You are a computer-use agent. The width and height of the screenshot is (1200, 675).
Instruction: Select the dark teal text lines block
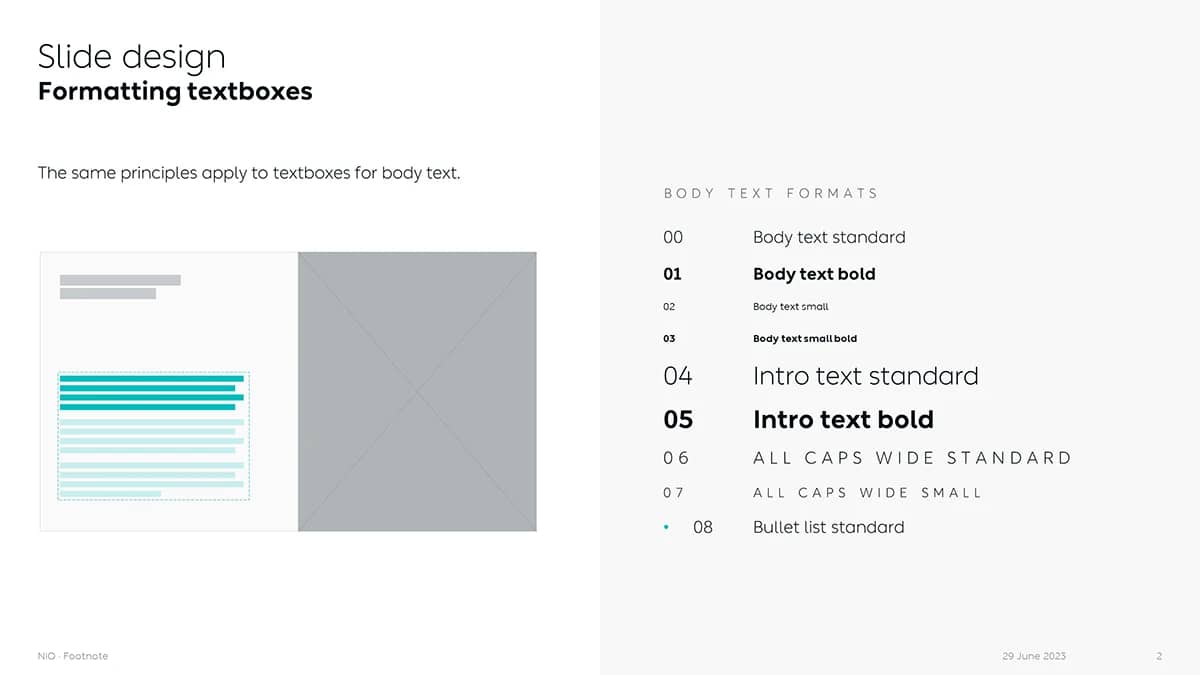pyautogui.click(x=151, y=392)
